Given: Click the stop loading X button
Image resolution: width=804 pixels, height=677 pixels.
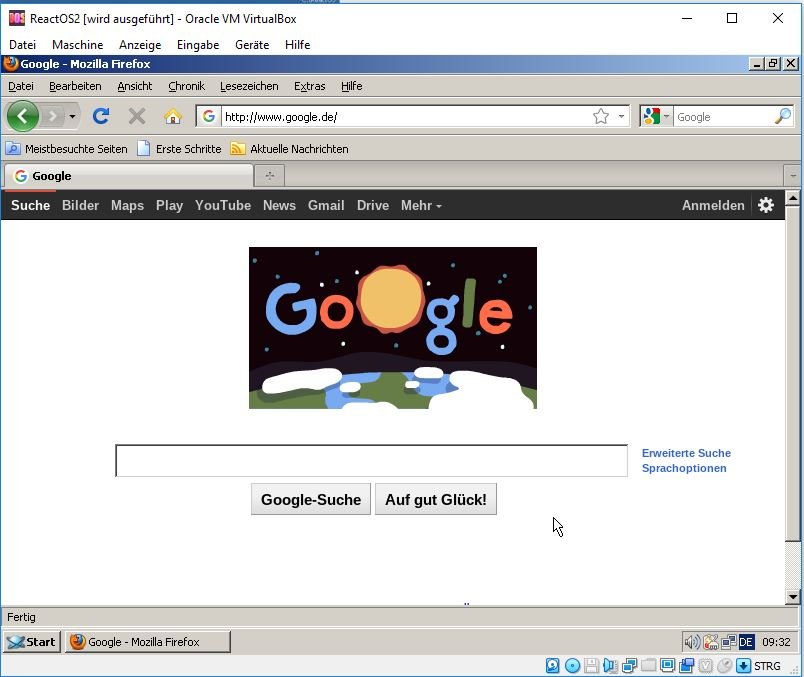Looking at the screenshot, I should pos(136,116).
